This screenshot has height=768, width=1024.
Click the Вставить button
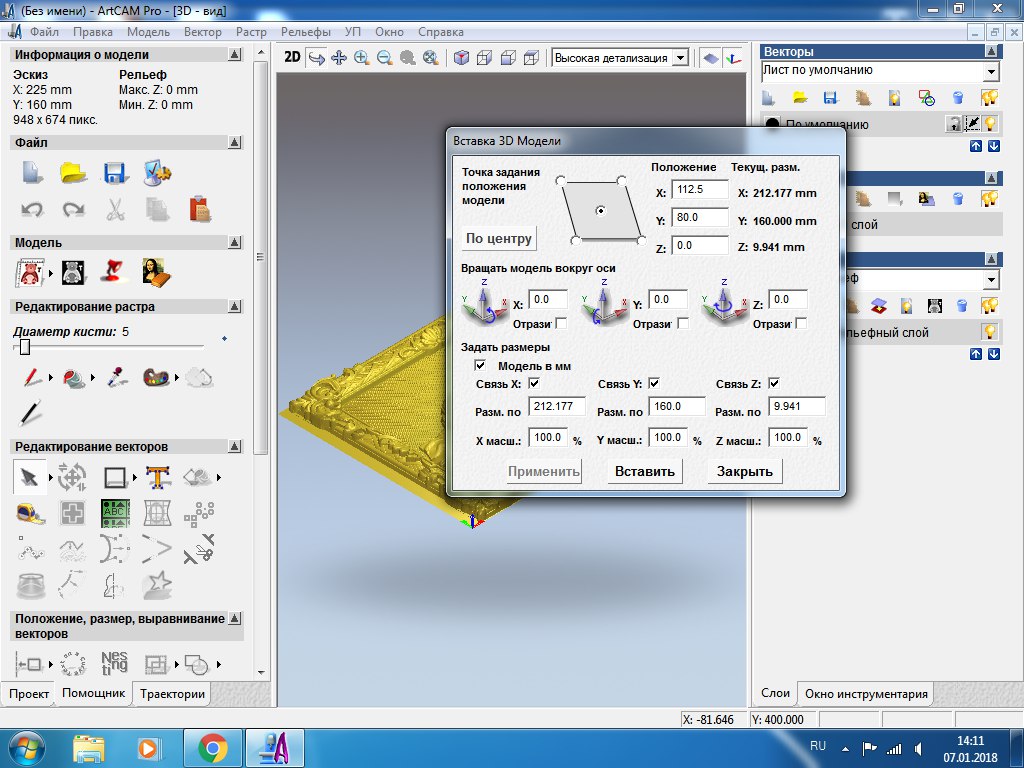[x=645, y=472]
